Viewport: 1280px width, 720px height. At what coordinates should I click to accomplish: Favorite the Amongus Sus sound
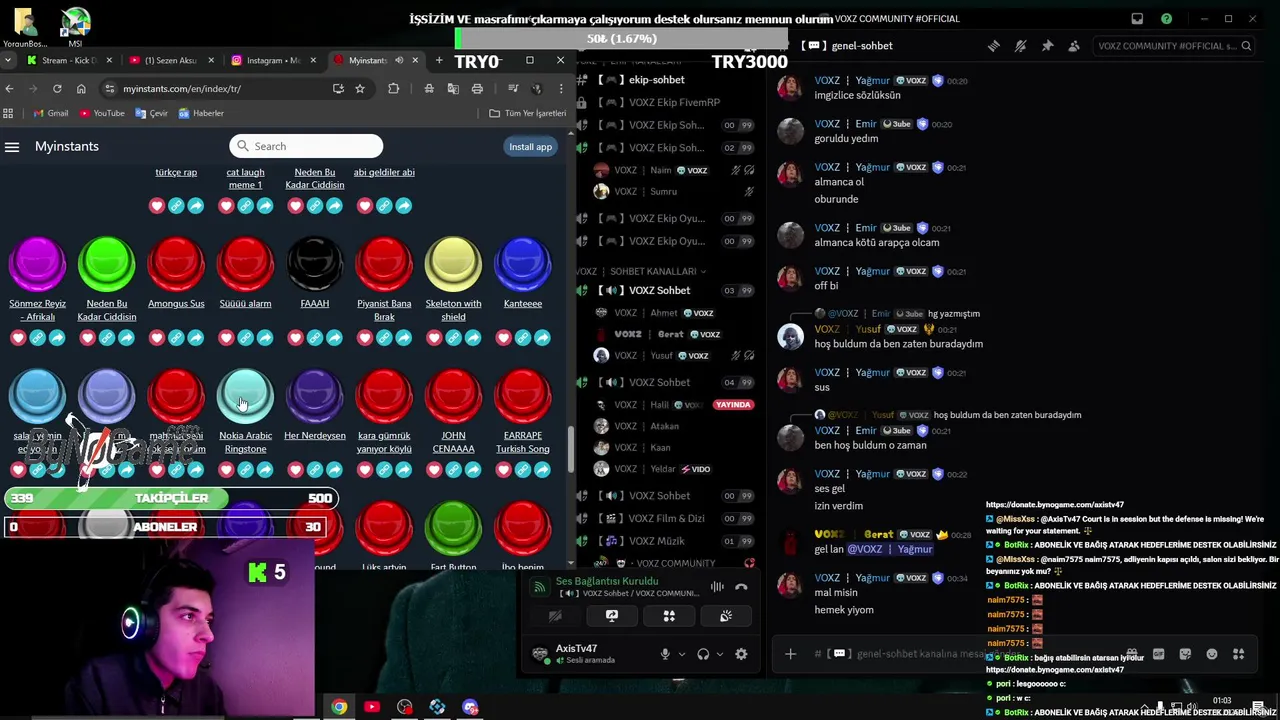157,338
